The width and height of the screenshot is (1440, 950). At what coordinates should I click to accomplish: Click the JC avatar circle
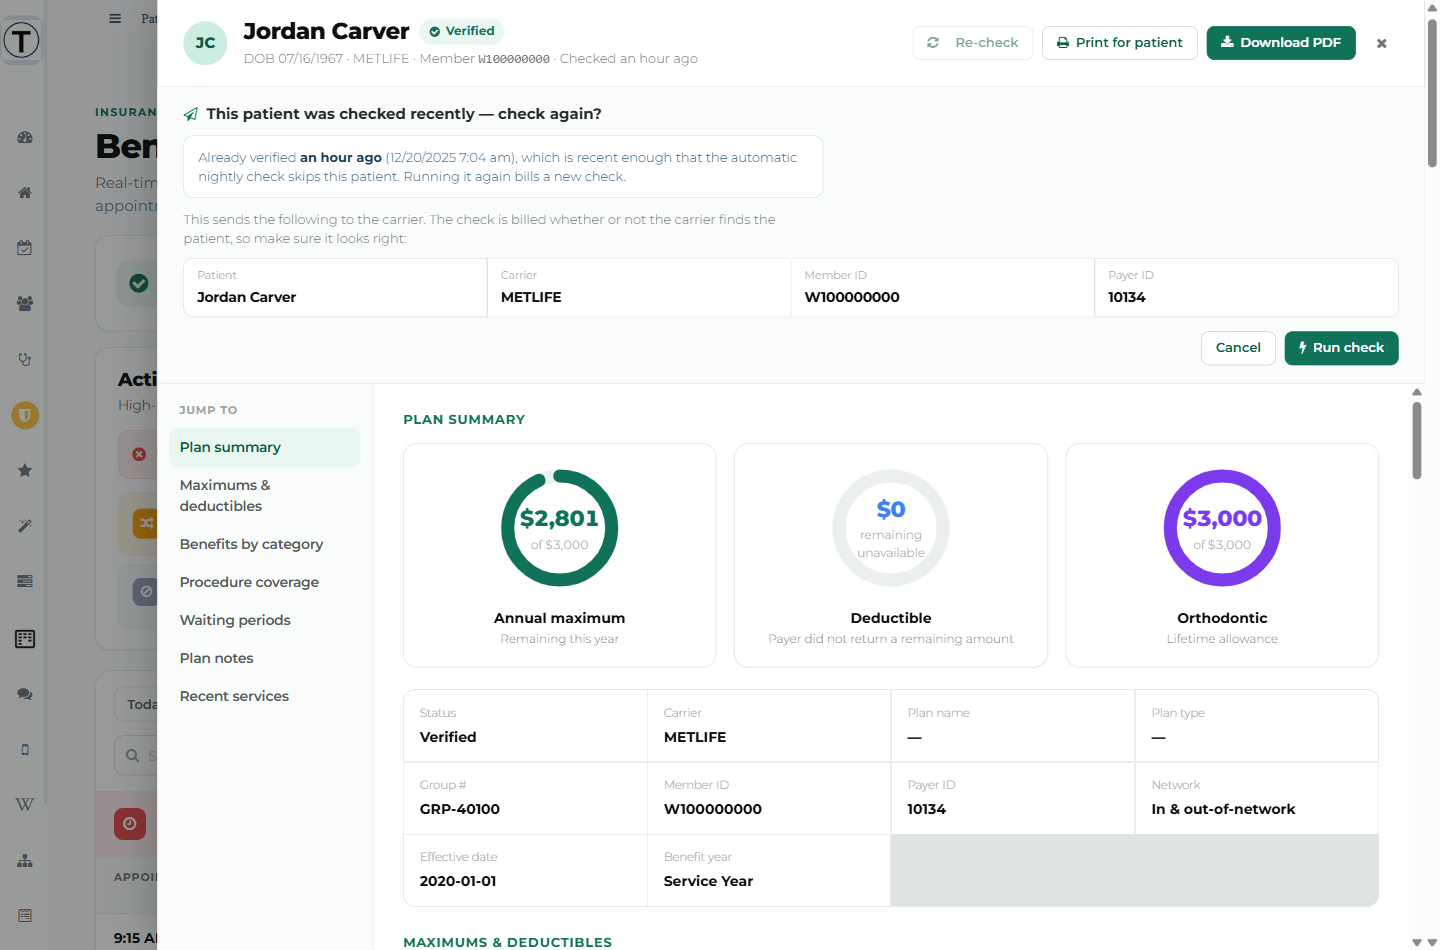(x=205, y=43)
